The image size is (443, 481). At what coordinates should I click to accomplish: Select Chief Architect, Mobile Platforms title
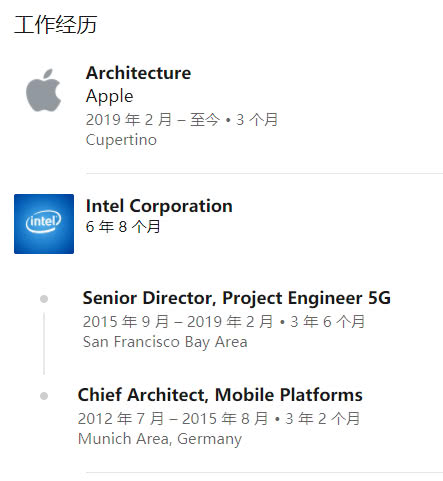click(x=220, y=395)
